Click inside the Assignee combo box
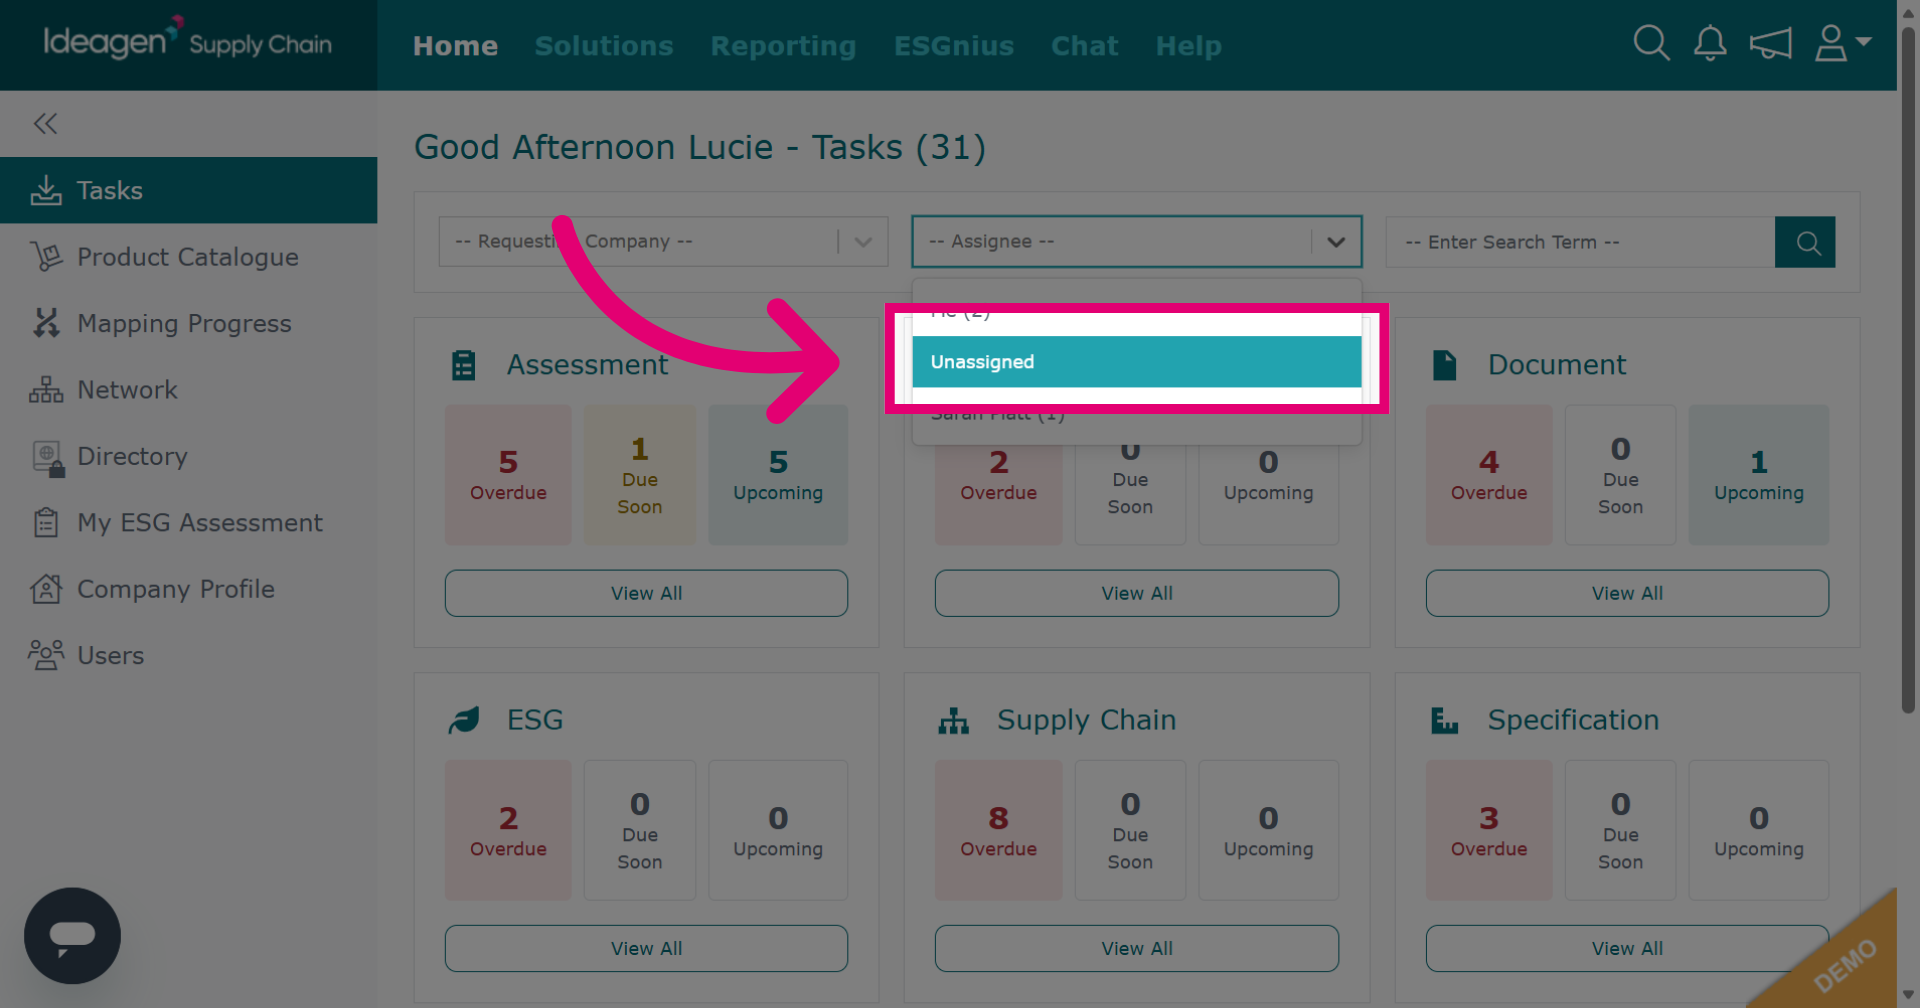Image resolution: width=1920 pixels, height=1008 pixels. 1137,242
